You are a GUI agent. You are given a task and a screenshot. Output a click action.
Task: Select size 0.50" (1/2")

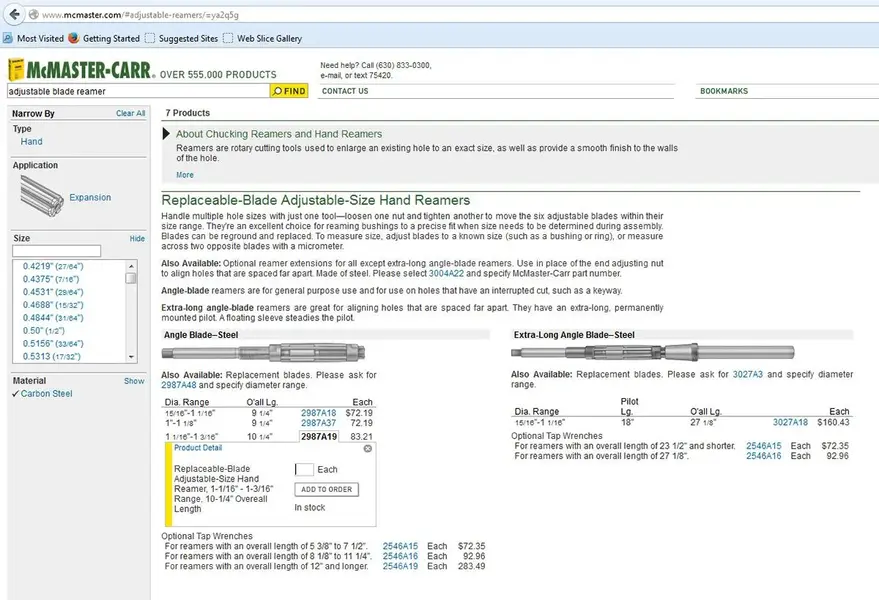pos(44,331)
